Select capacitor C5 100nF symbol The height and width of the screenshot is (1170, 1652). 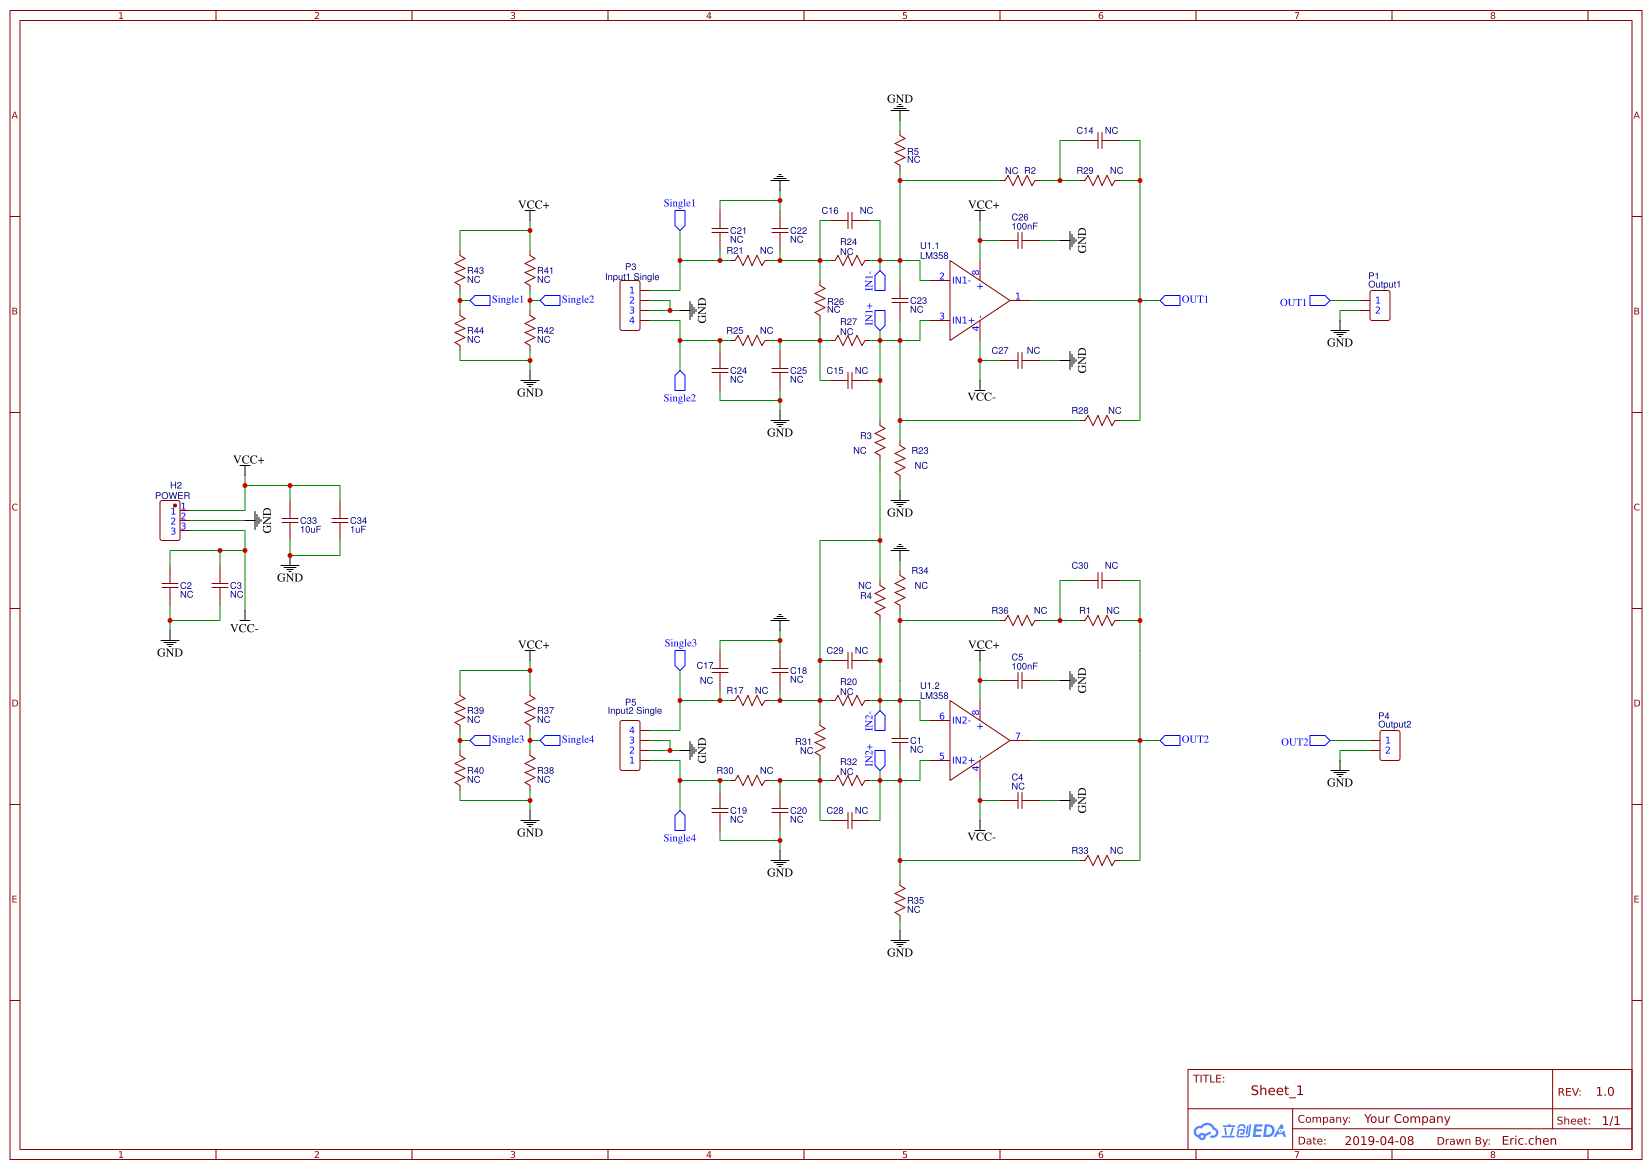pyautogui.click(x=1020, y=680)
